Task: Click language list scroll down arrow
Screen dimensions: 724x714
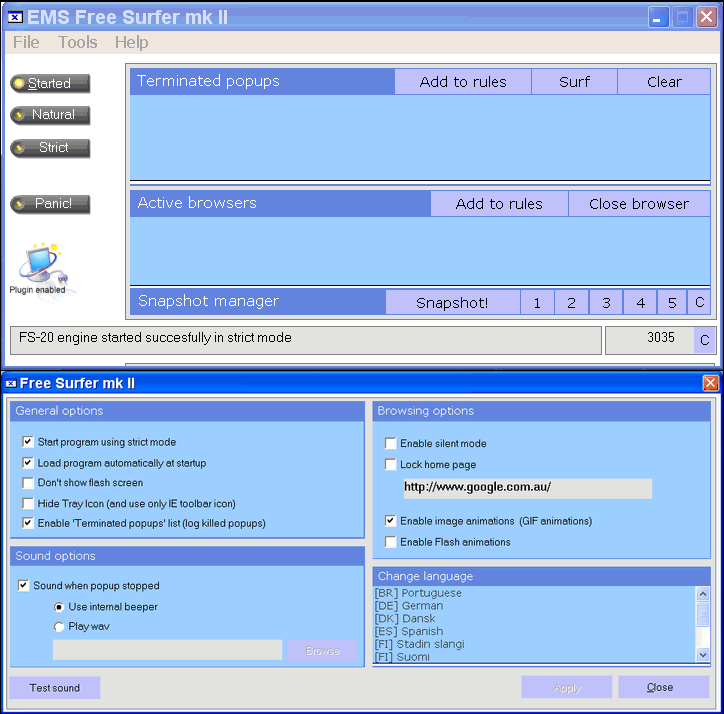Action: [x=703, y=654]
